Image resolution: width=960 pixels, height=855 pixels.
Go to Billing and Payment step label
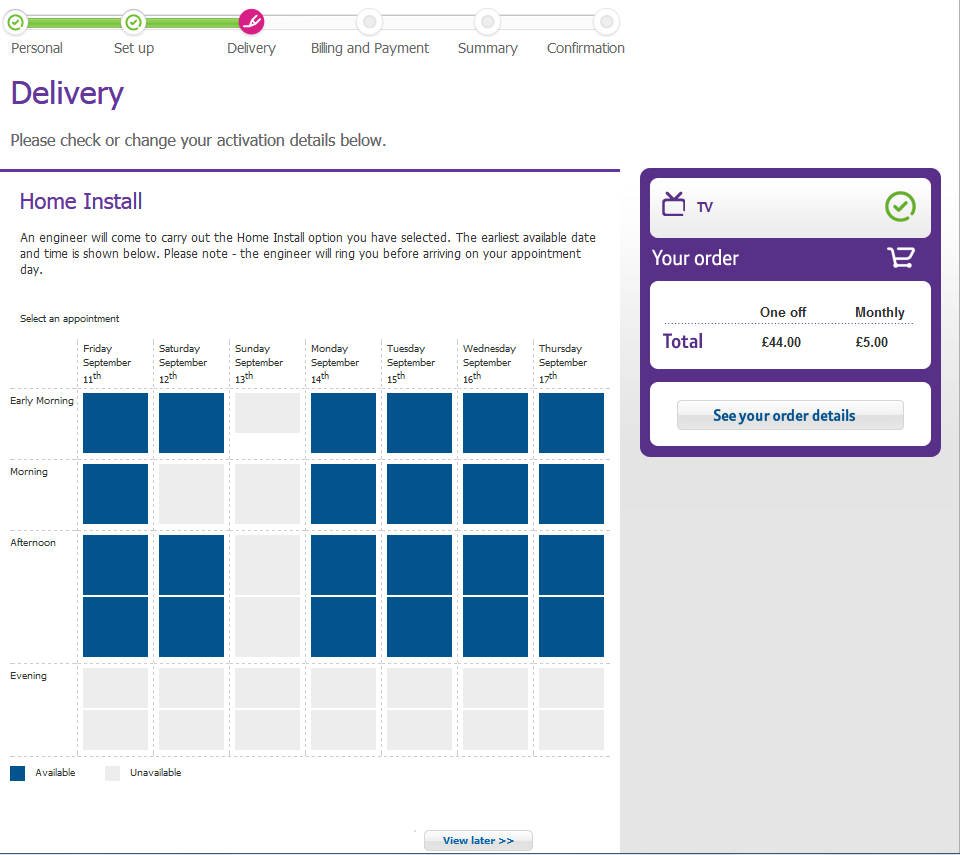click(370, 48)
